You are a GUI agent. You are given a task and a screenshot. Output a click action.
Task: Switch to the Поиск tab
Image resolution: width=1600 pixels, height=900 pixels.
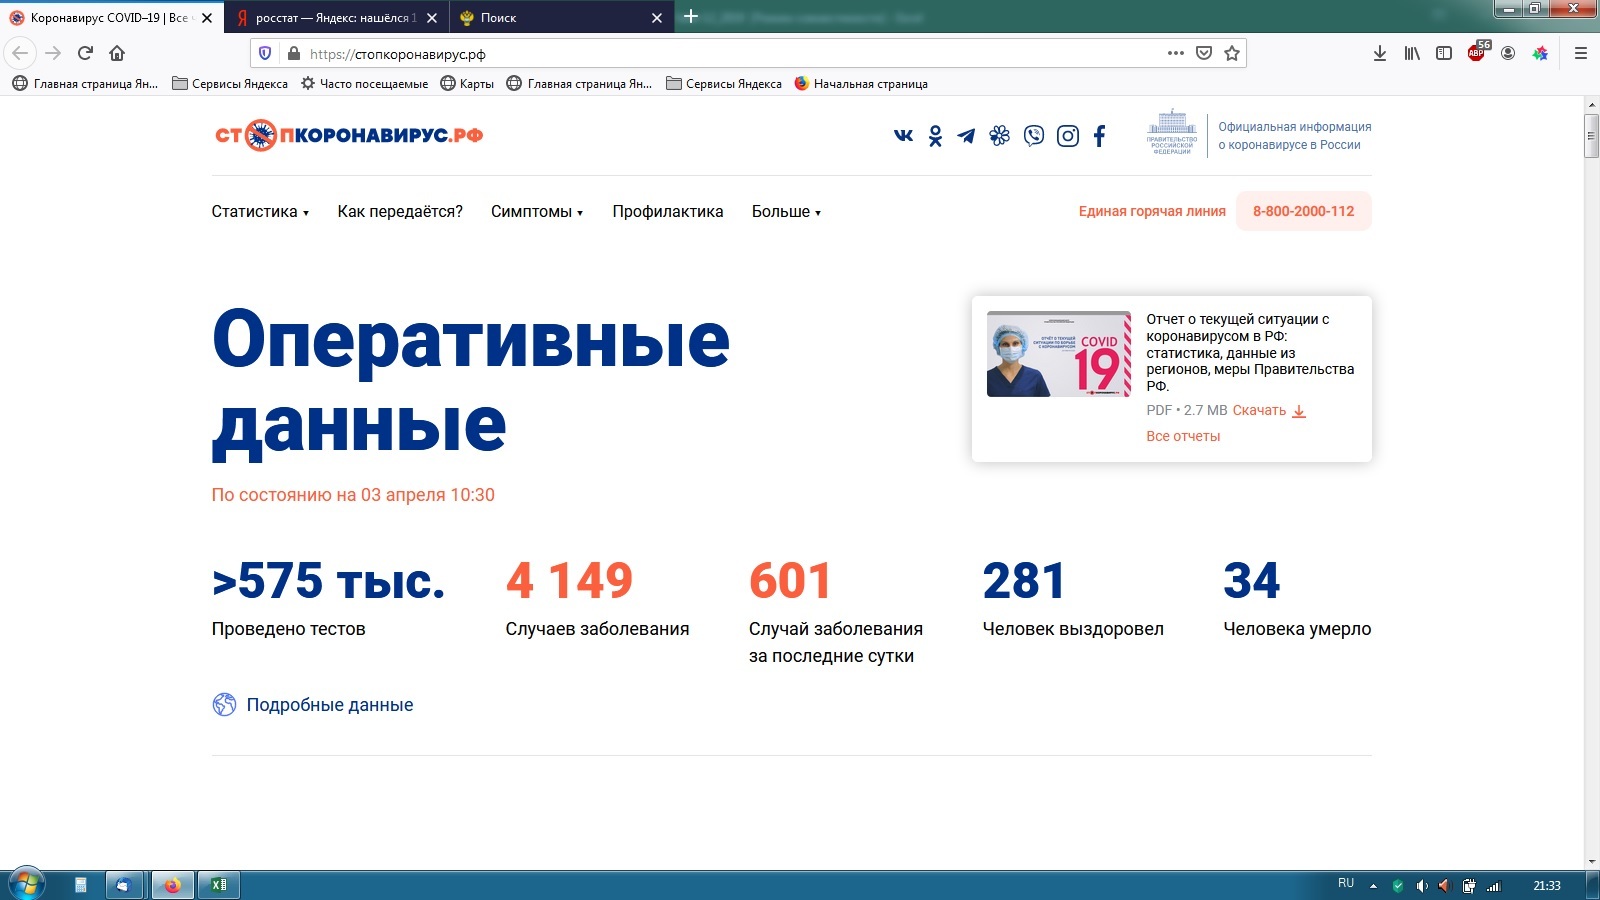[562, 18]
